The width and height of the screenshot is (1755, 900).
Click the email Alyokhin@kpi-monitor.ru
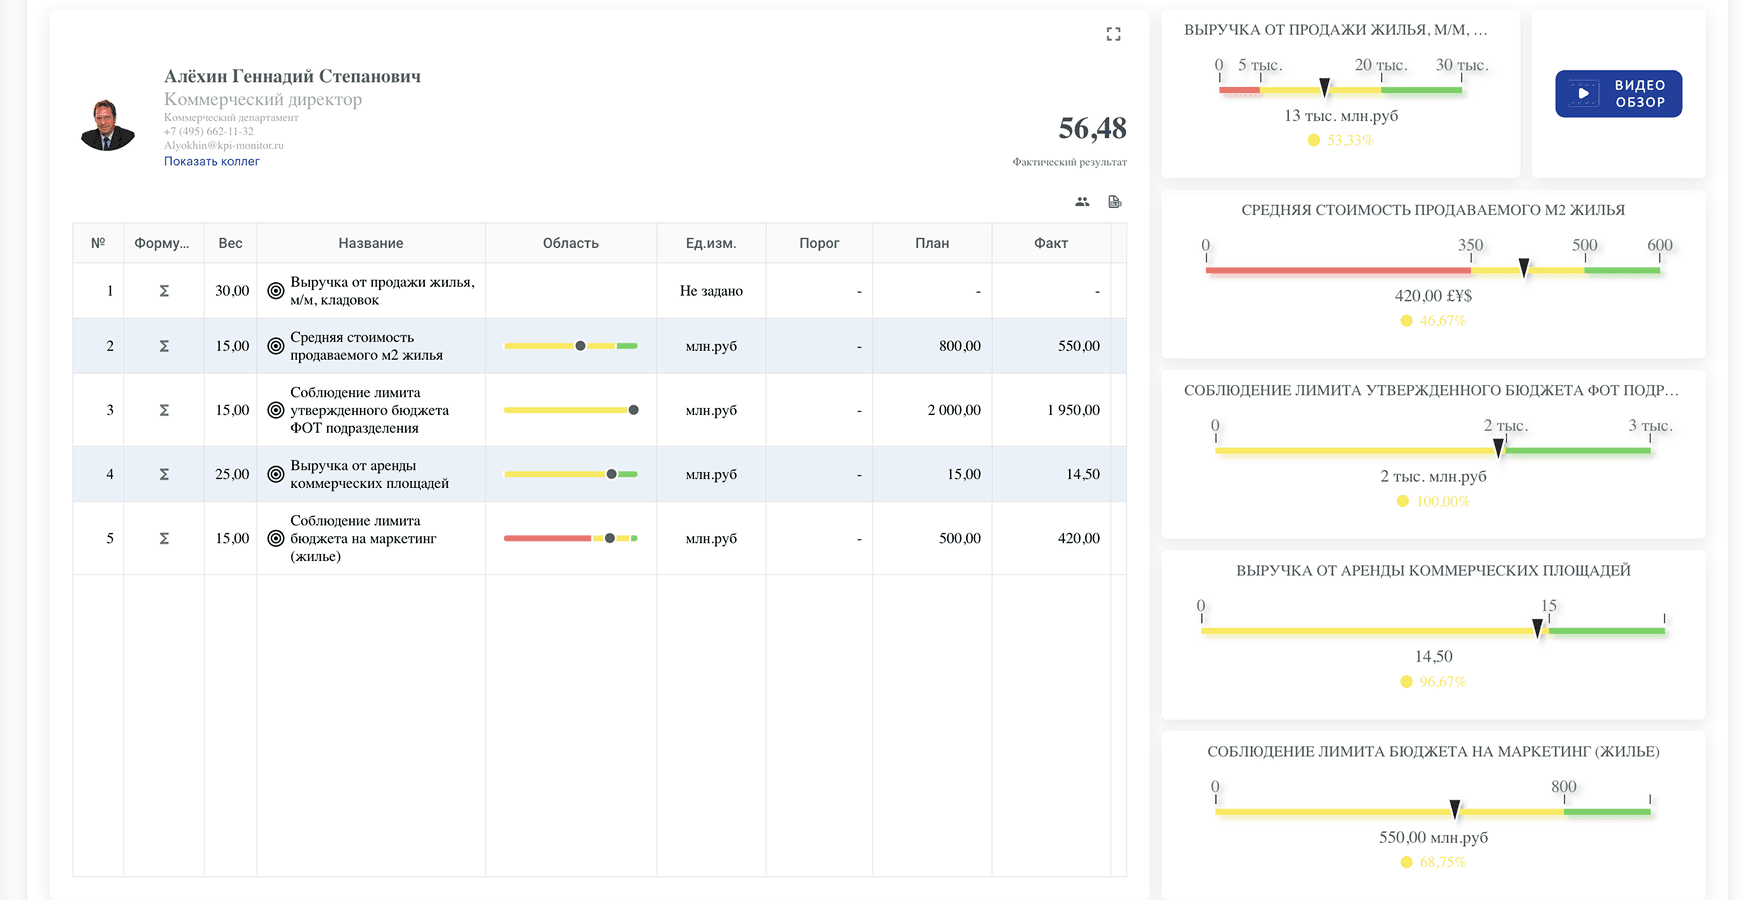224,145
